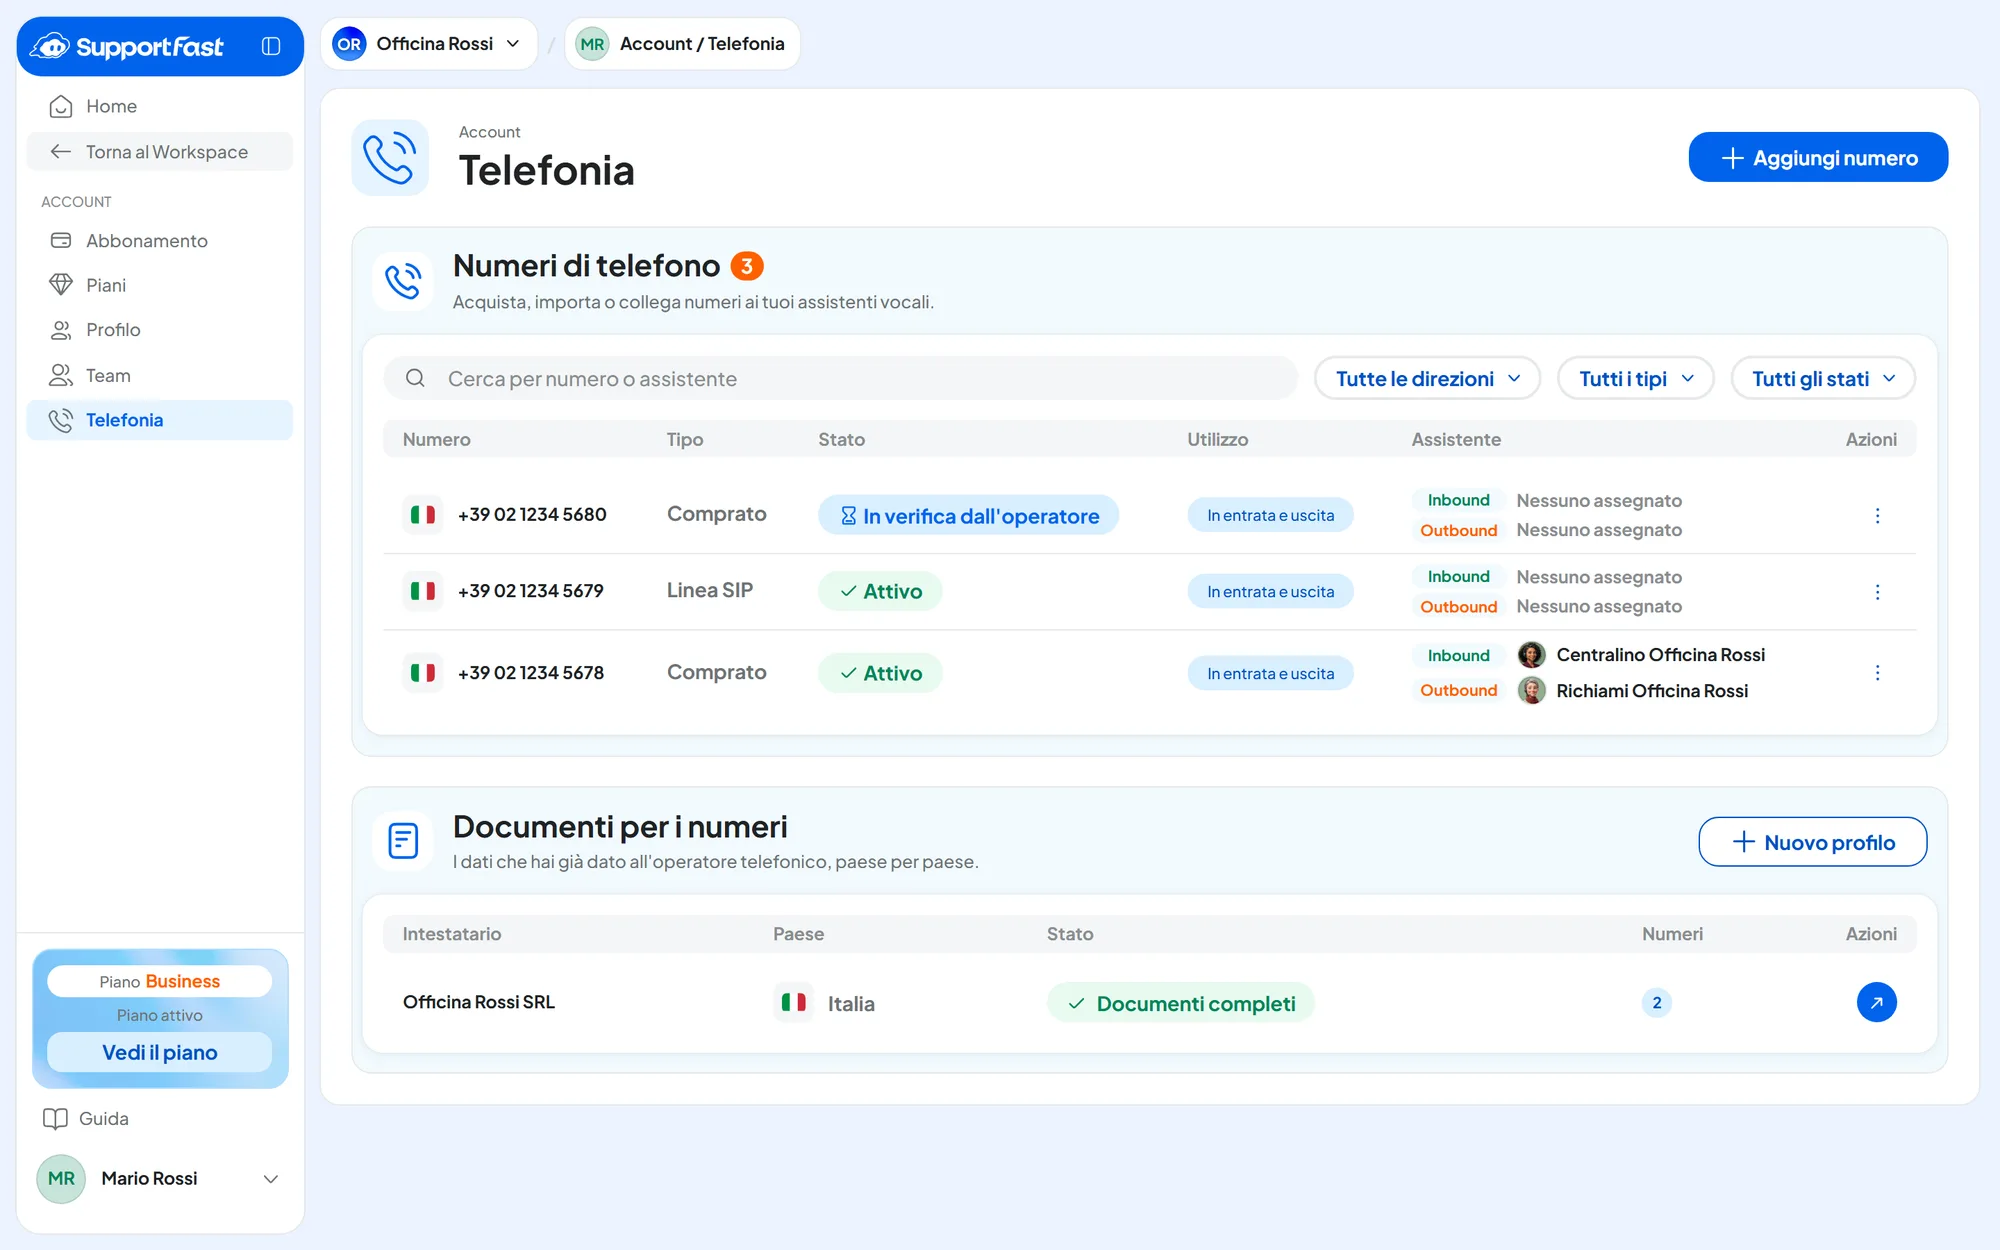Screen dimensions: 2000x1250
Task: Click Richiami Officina Rossi assistant avatar
Action: (1531, 690)
